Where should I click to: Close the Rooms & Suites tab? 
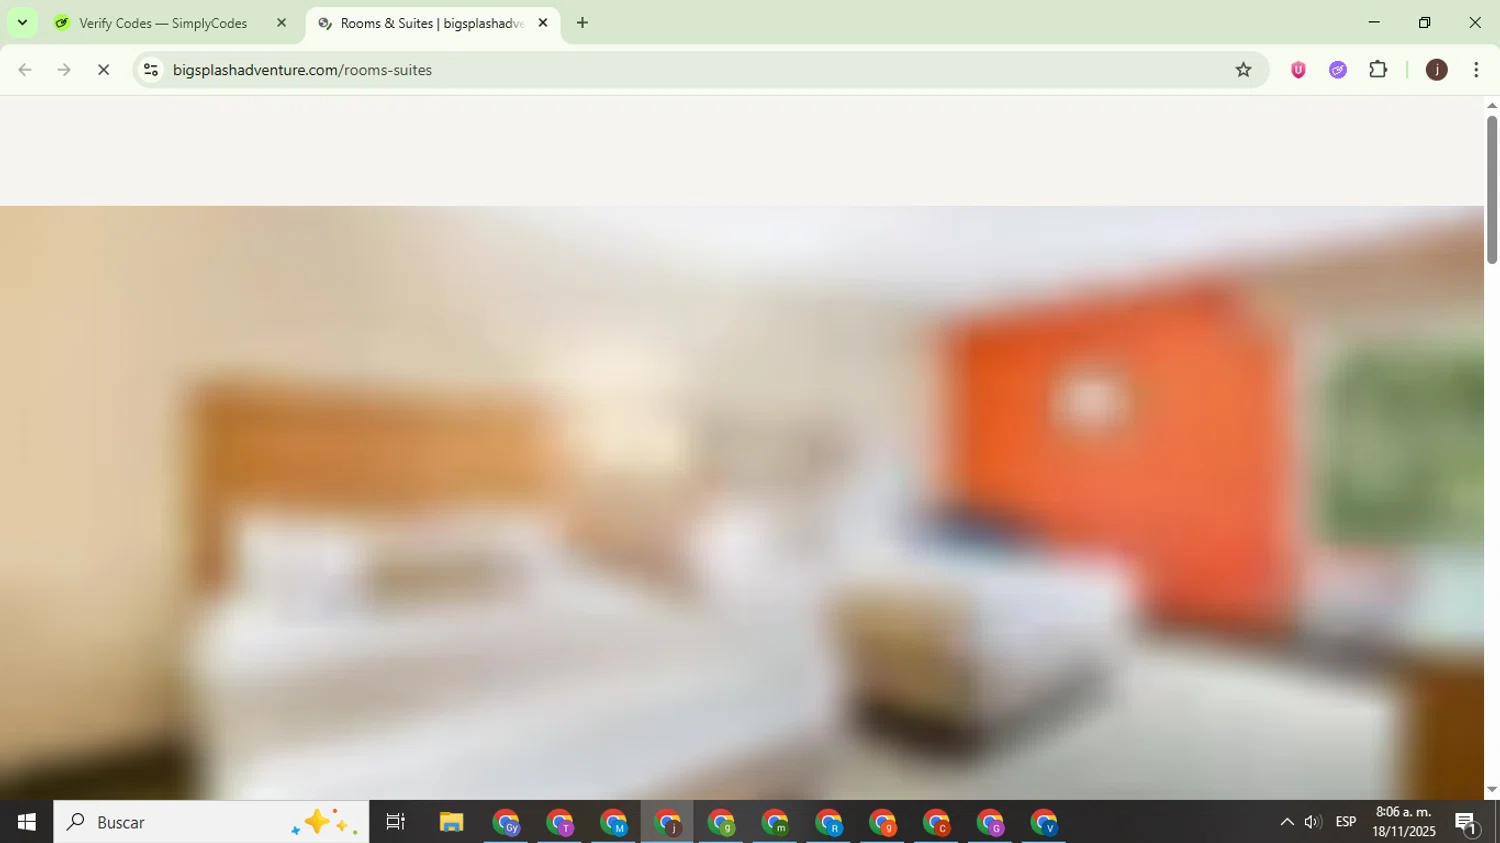point(543,23)
